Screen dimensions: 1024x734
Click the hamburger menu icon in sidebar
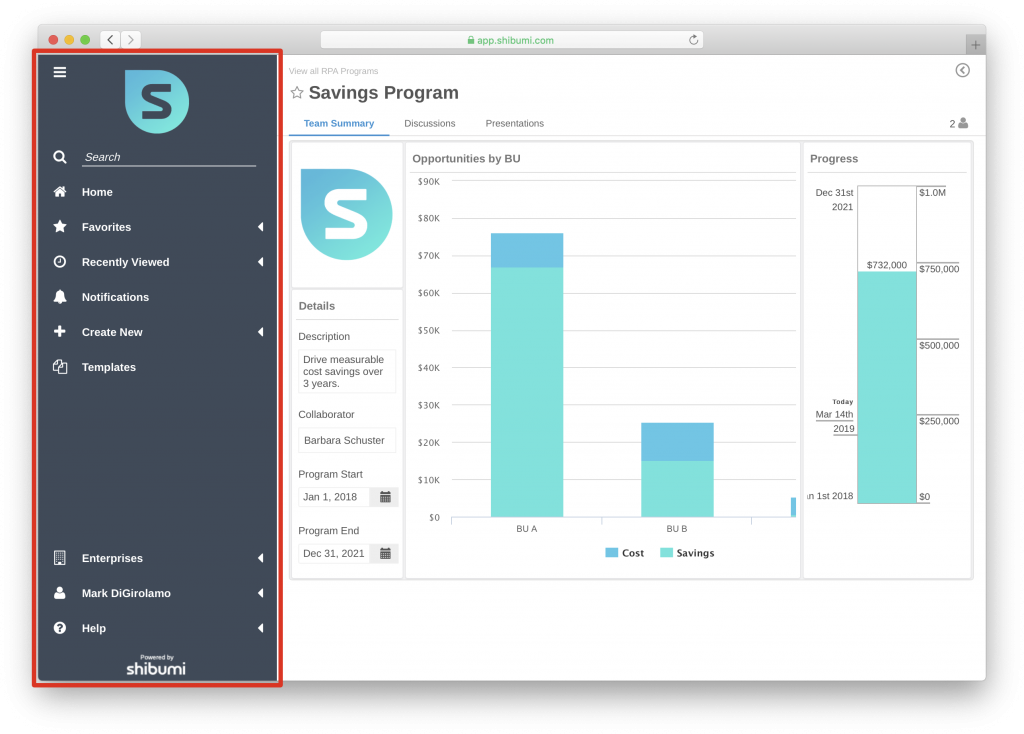click(60, 72)
